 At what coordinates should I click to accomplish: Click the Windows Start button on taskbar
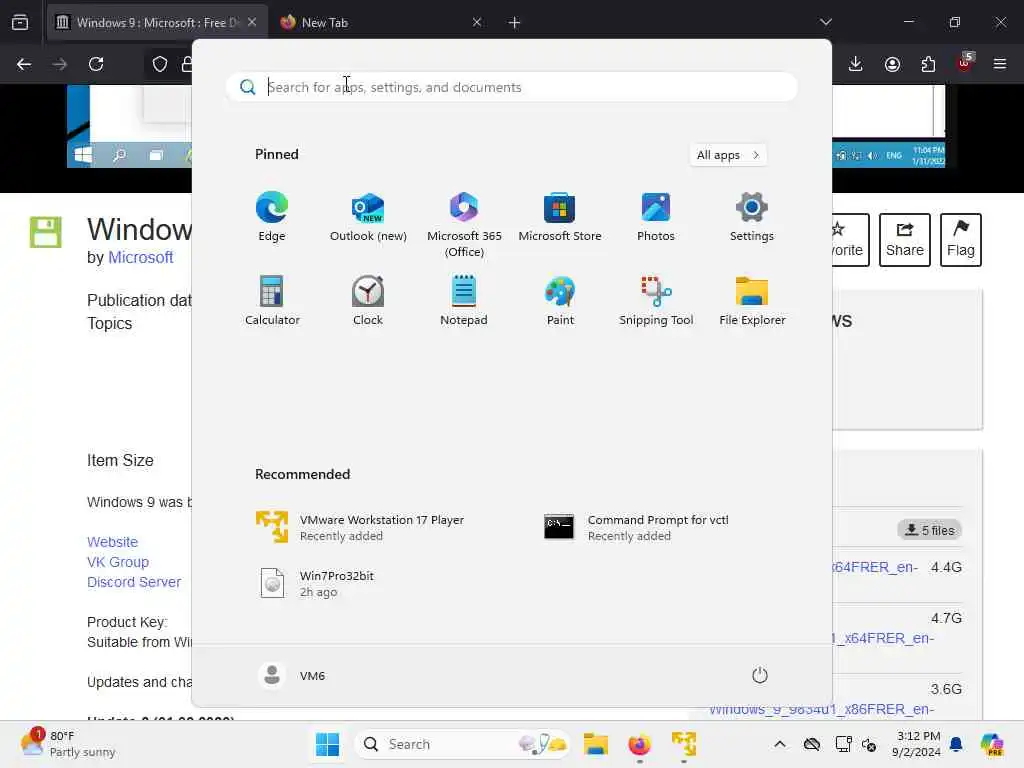(327, 744)
